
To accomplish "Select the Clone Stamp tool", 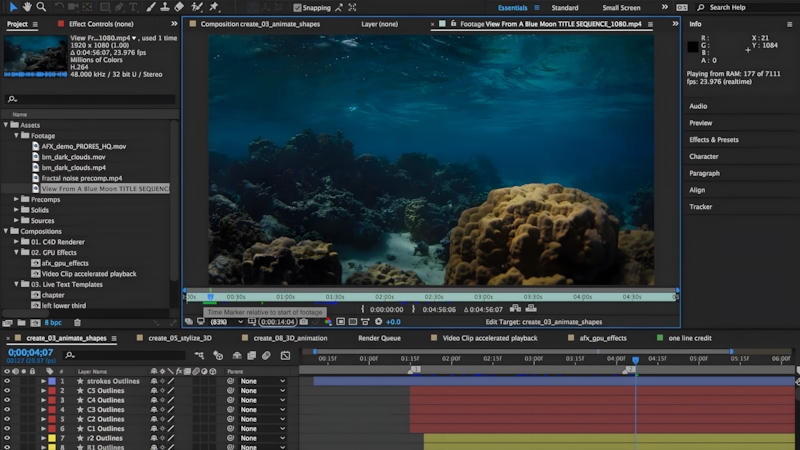I will pyautogui.click(x=165, y=7).
